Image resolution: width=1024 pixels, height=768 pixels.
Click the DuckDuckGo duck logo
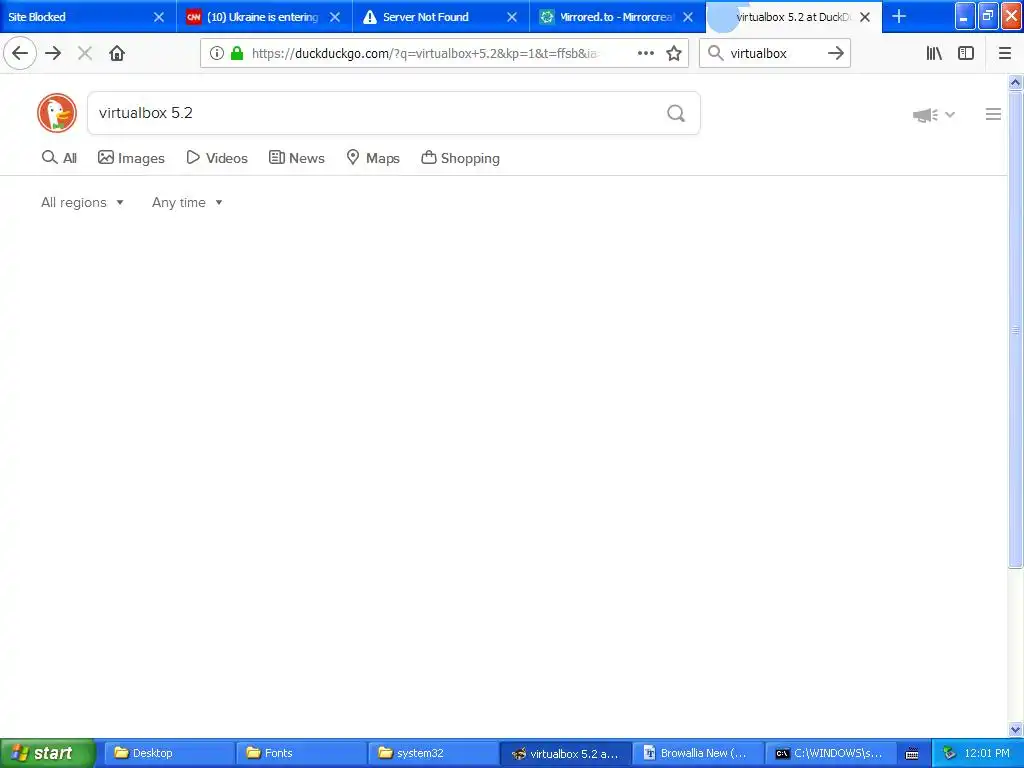point(57,113)
